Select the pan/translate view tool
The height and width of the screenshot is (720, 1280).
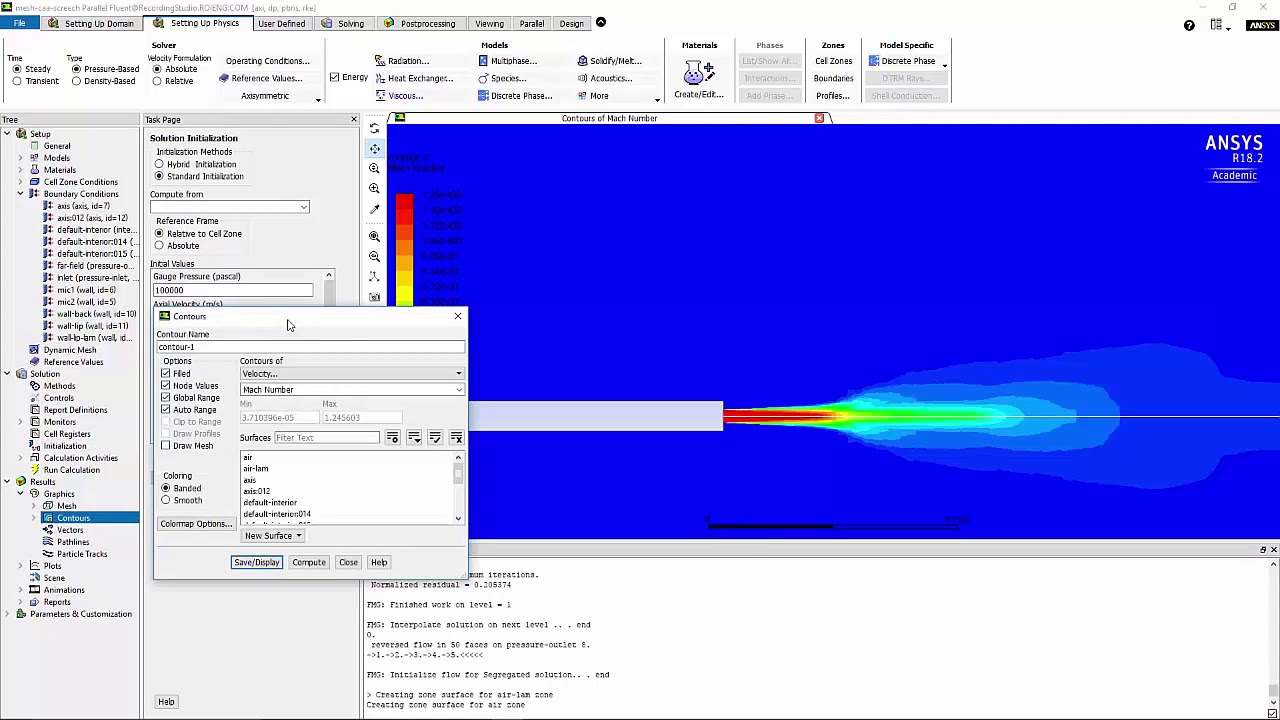(375, 148)
